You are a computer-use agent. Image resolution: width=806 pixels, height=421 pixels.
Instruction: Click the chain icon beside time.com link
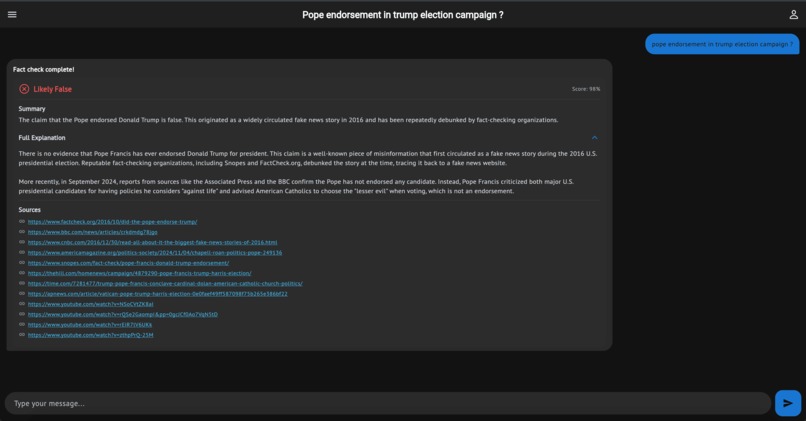(x=22, y=283)
